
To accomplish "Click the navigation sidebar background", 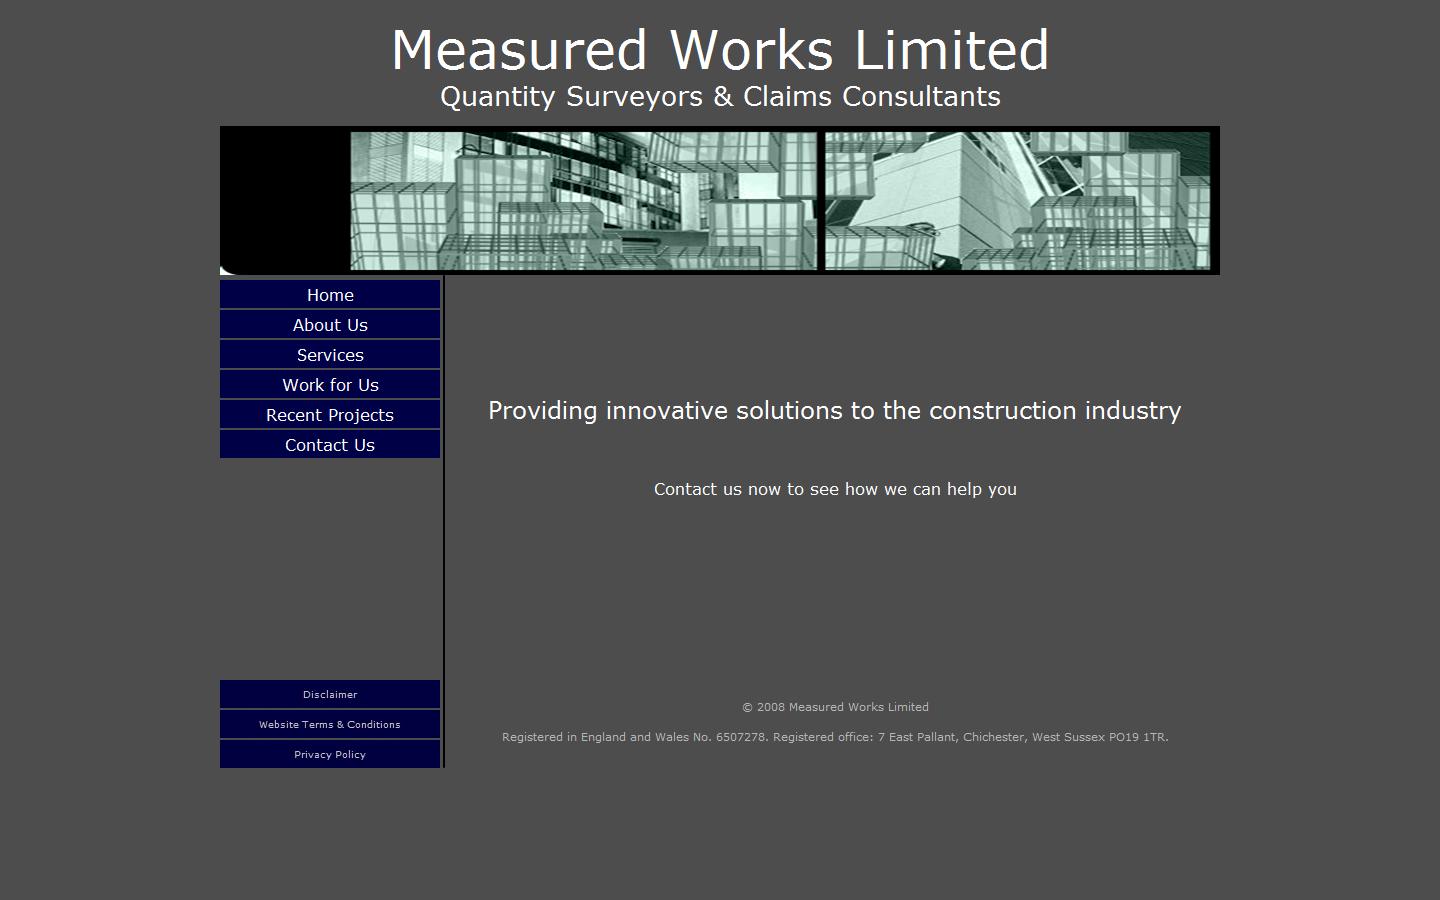I will [330, 570].
